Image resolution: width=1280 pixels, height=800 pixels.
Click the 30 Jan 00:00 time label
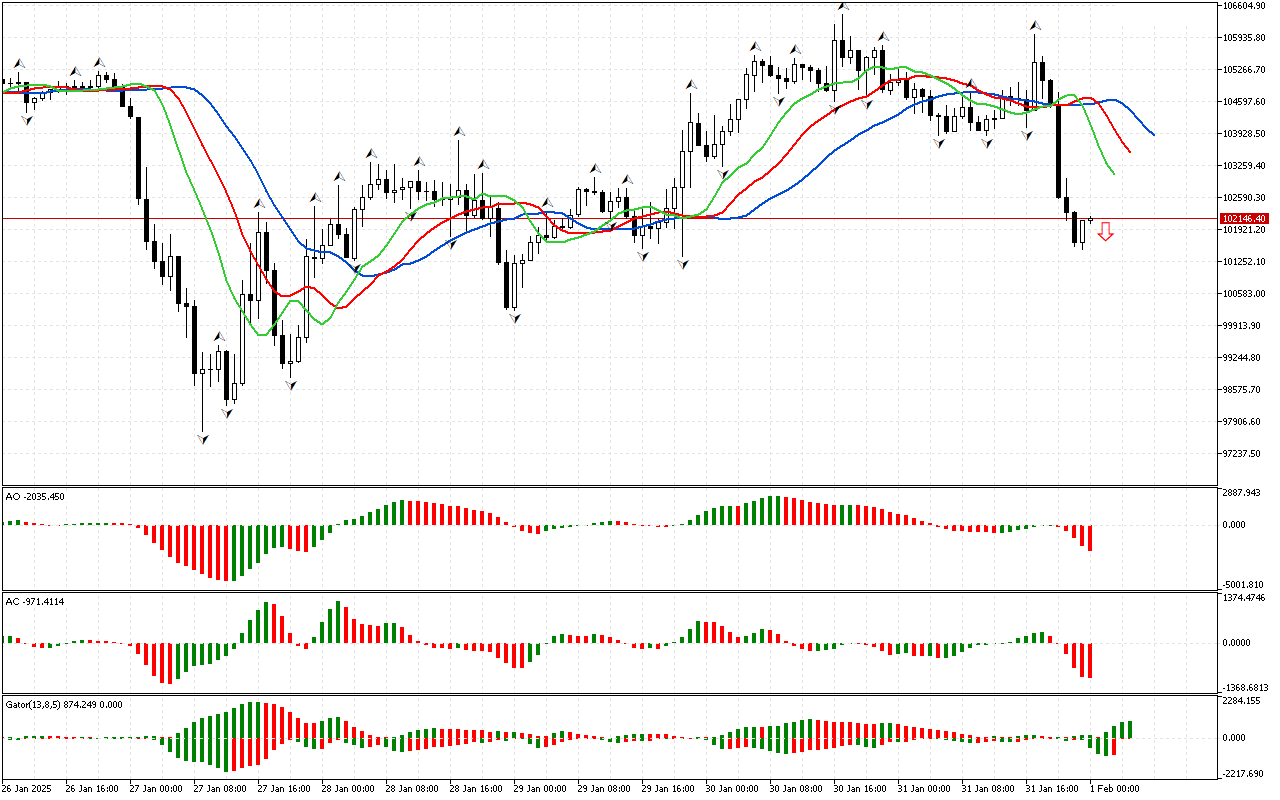[x=730, y=789]
